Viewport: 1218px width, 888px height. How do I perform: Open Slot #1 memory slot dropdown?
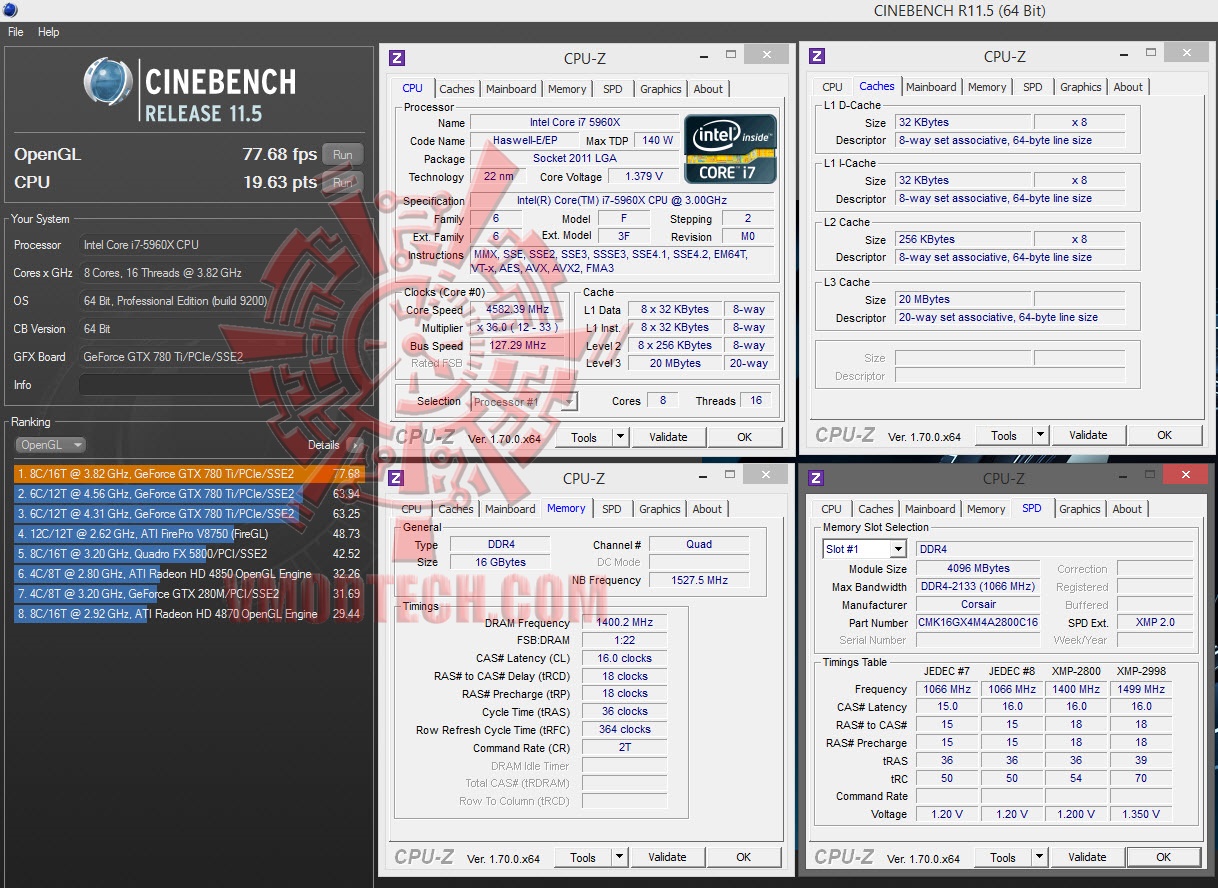click(x=864, y=549)
